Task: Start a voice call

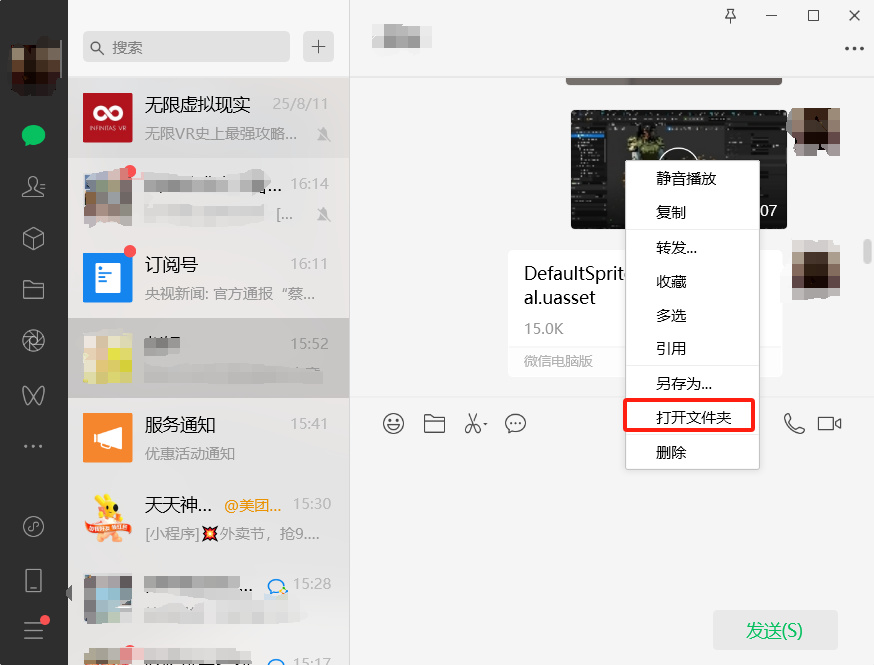Action: [794, 424]
